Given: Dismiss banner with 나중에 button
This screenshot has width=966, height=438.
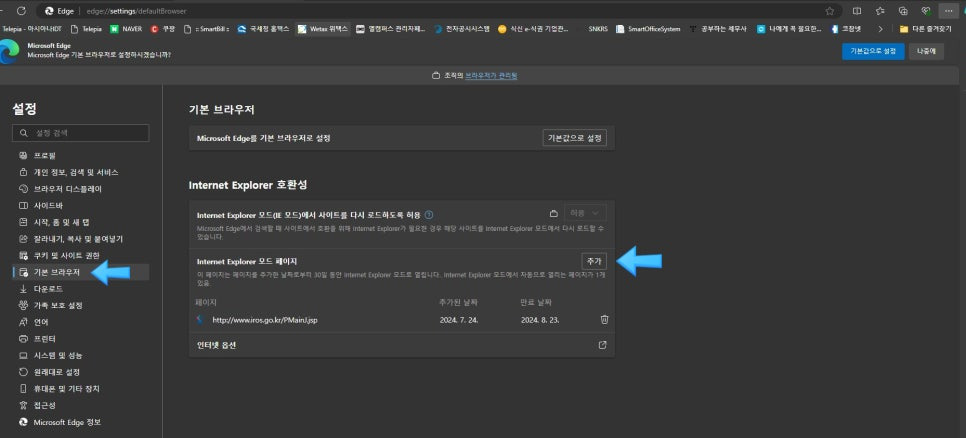Looking at the screenshot, I should [x=927, y=52].
